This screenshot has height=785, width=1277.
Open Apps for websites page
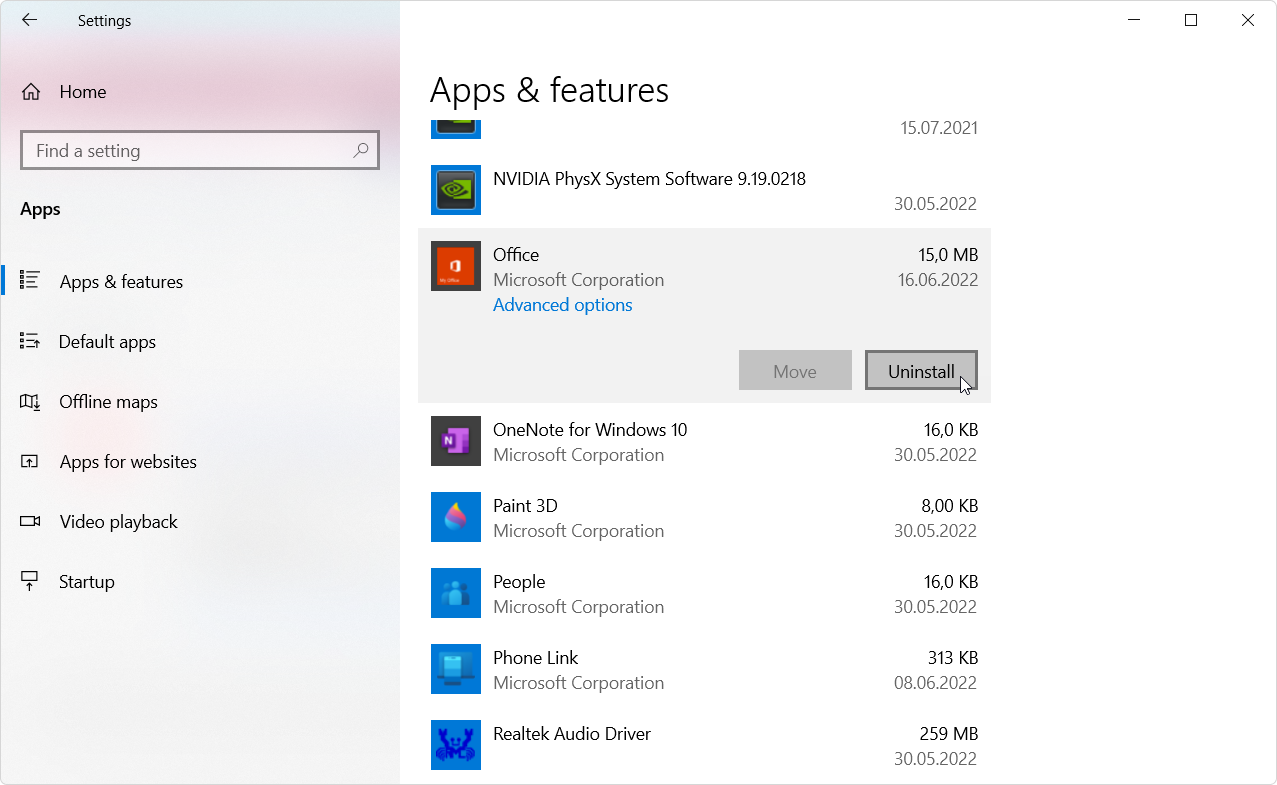pyautogui.click(x=200, y=462)
